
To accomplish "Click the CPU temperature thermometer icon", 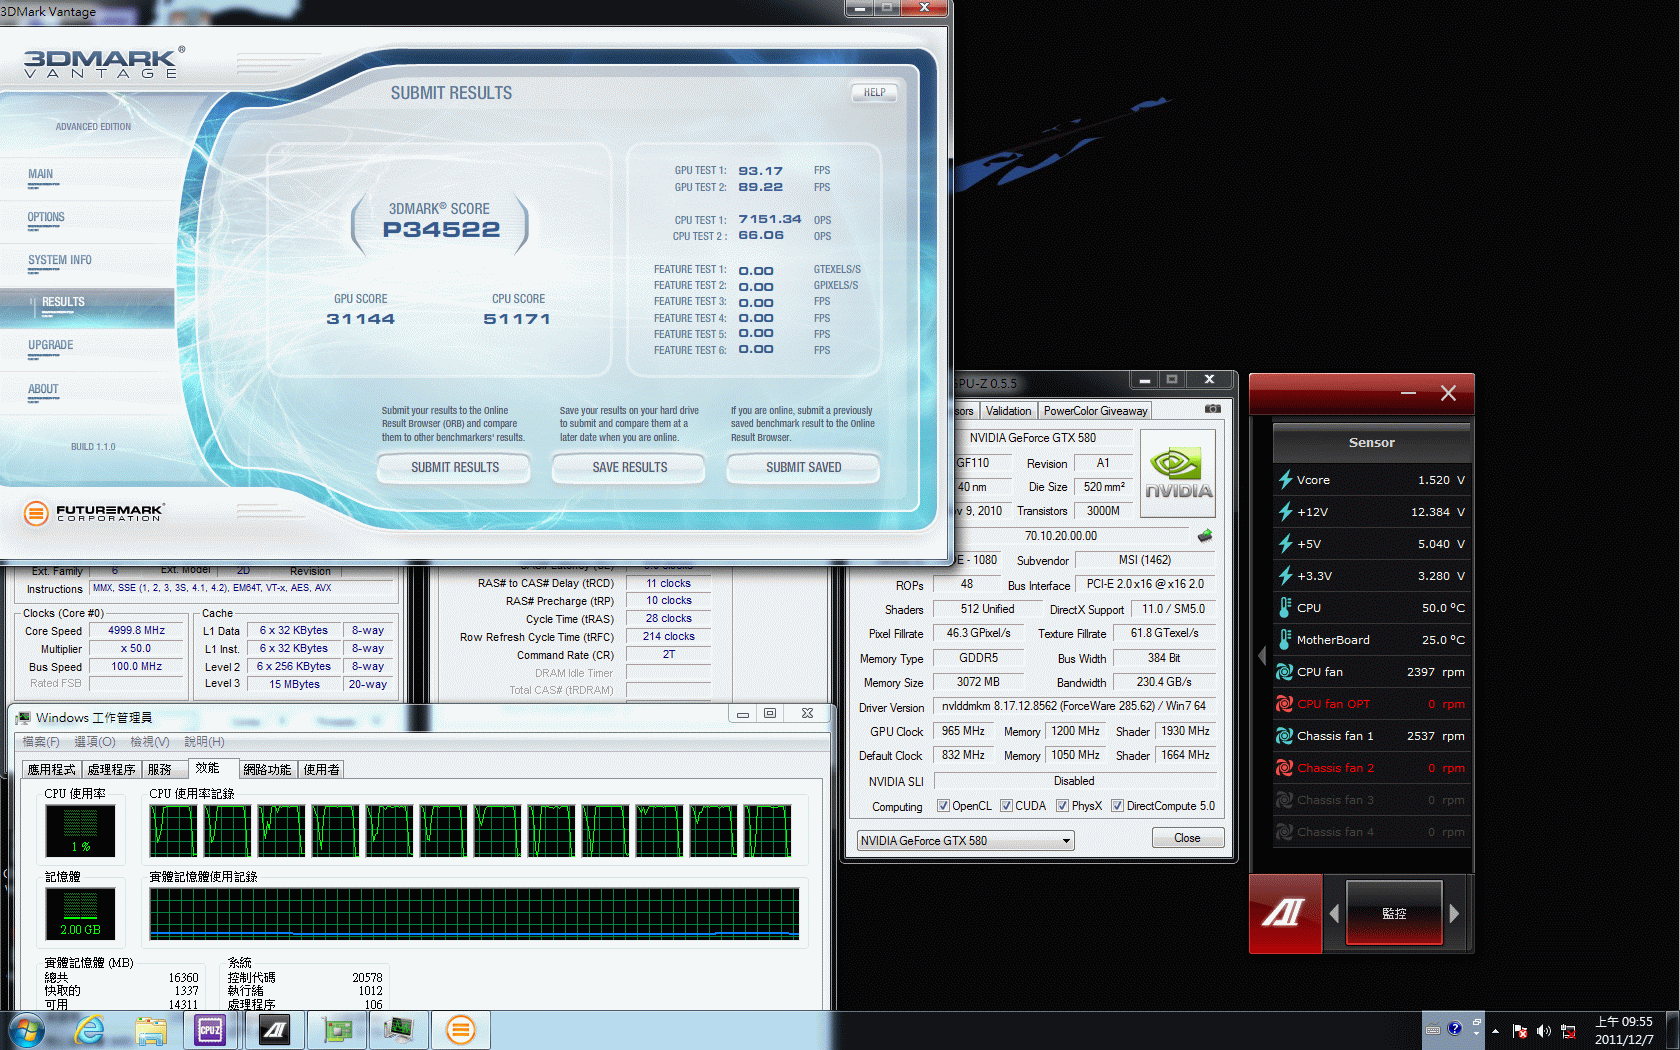I will point(1285,608).
